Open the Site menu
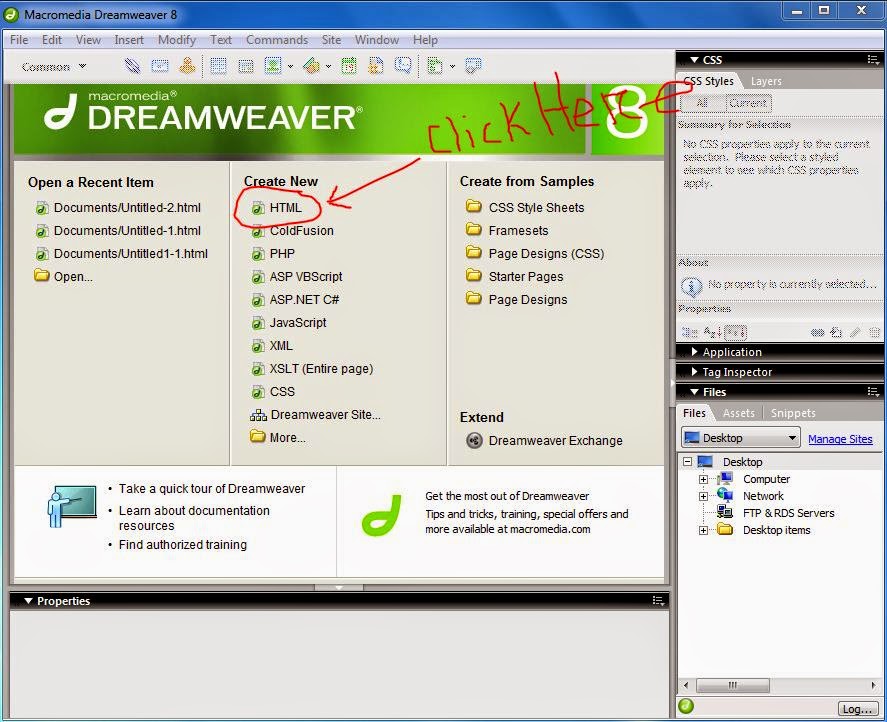Image resolution: width=887 pixels, height=722 pixels. [x=331, y=40]
